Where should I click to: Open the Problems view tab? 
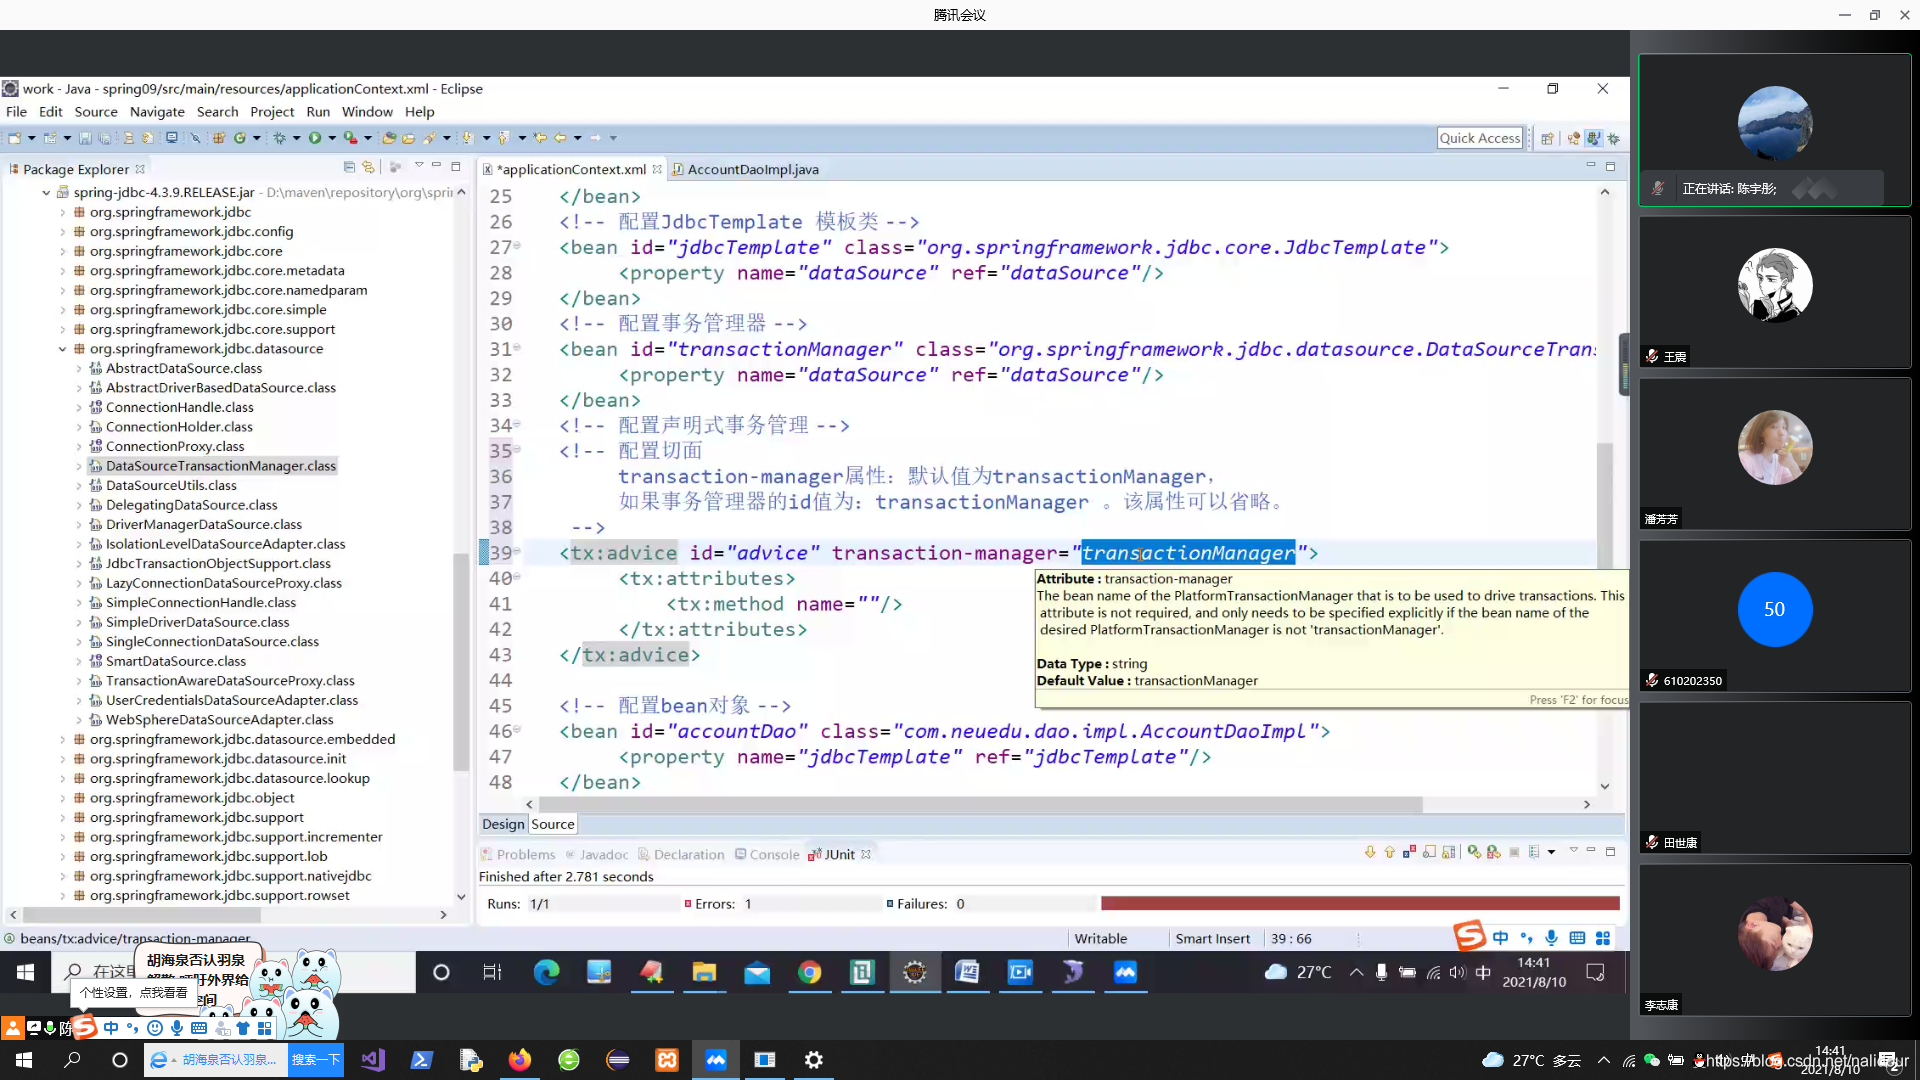[x=518, y=854]
